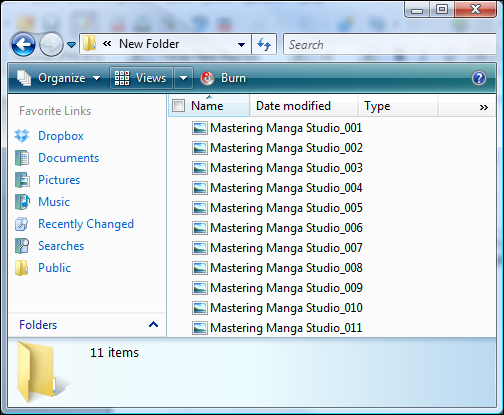Click the Views grid icon

(x=122, y=78)
